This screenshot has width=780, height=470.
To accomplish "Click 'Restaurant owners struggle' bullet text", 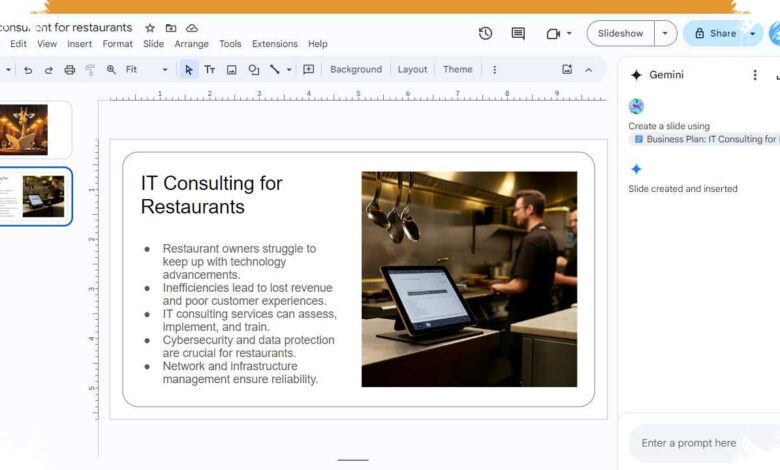I will click(239, 262).
